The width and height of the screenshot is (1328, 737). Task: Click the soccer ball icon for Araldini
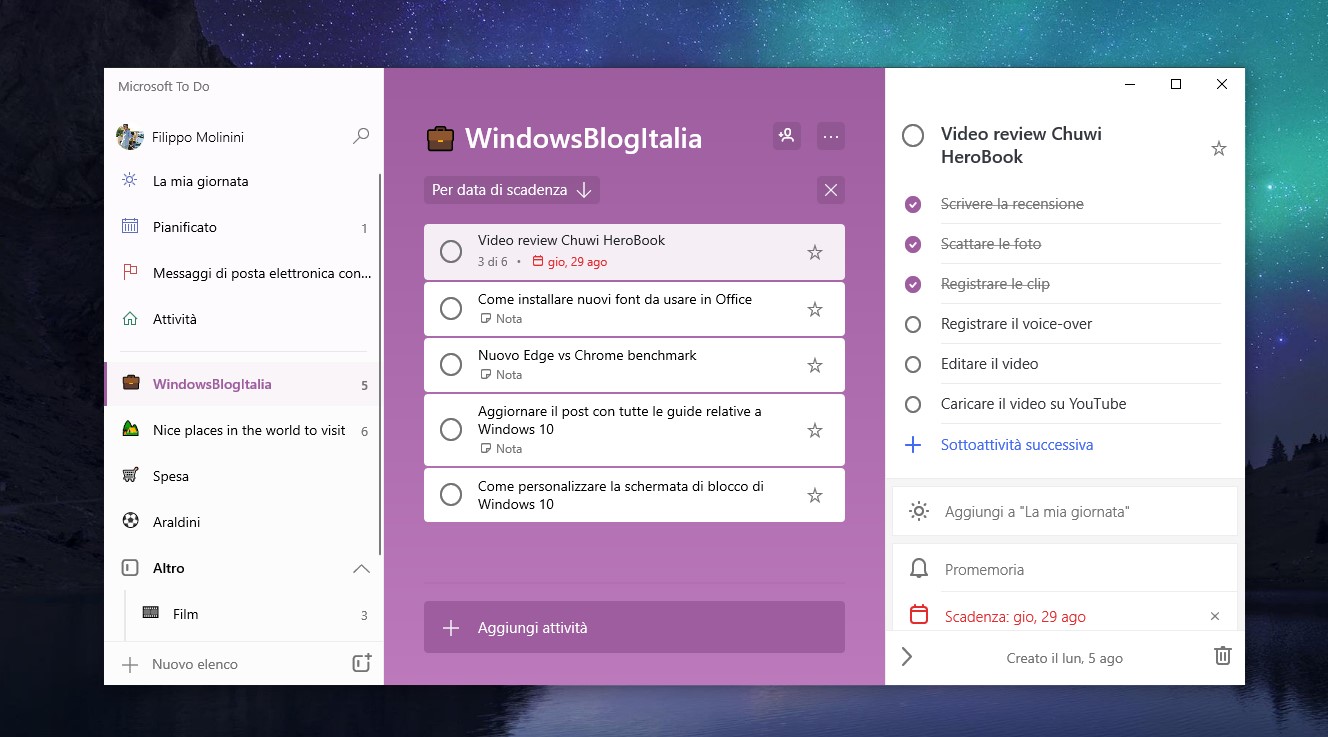[130, 521]
